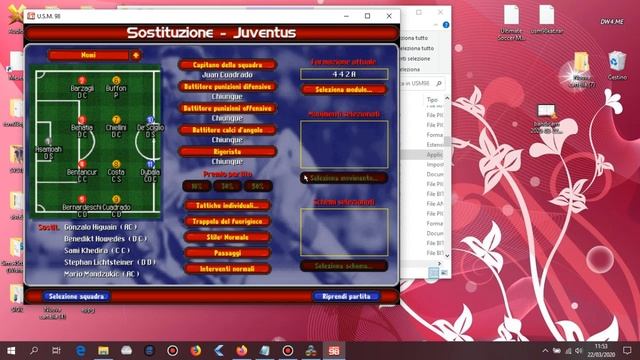Select Chiellini's yellow player marker
This screenshot has height=360, width=640.
(116, 120)
